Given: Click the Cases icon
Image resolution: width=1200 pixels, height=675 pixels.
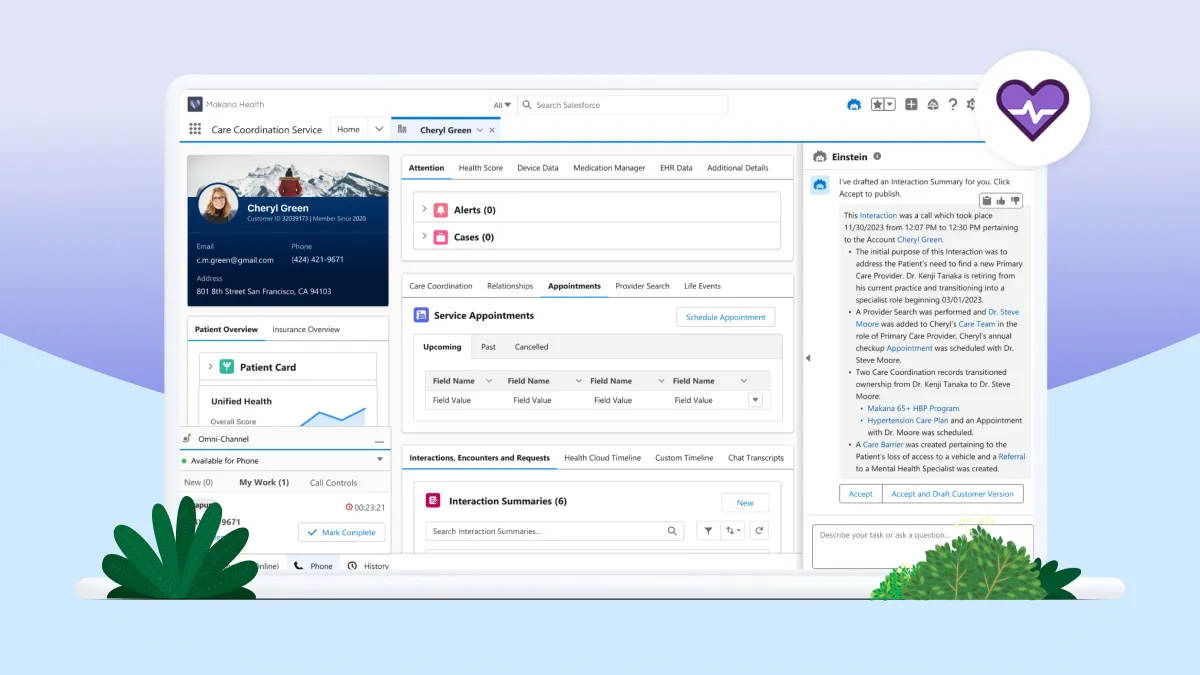Looking at the screenshot, I should [x=441, y=237].
